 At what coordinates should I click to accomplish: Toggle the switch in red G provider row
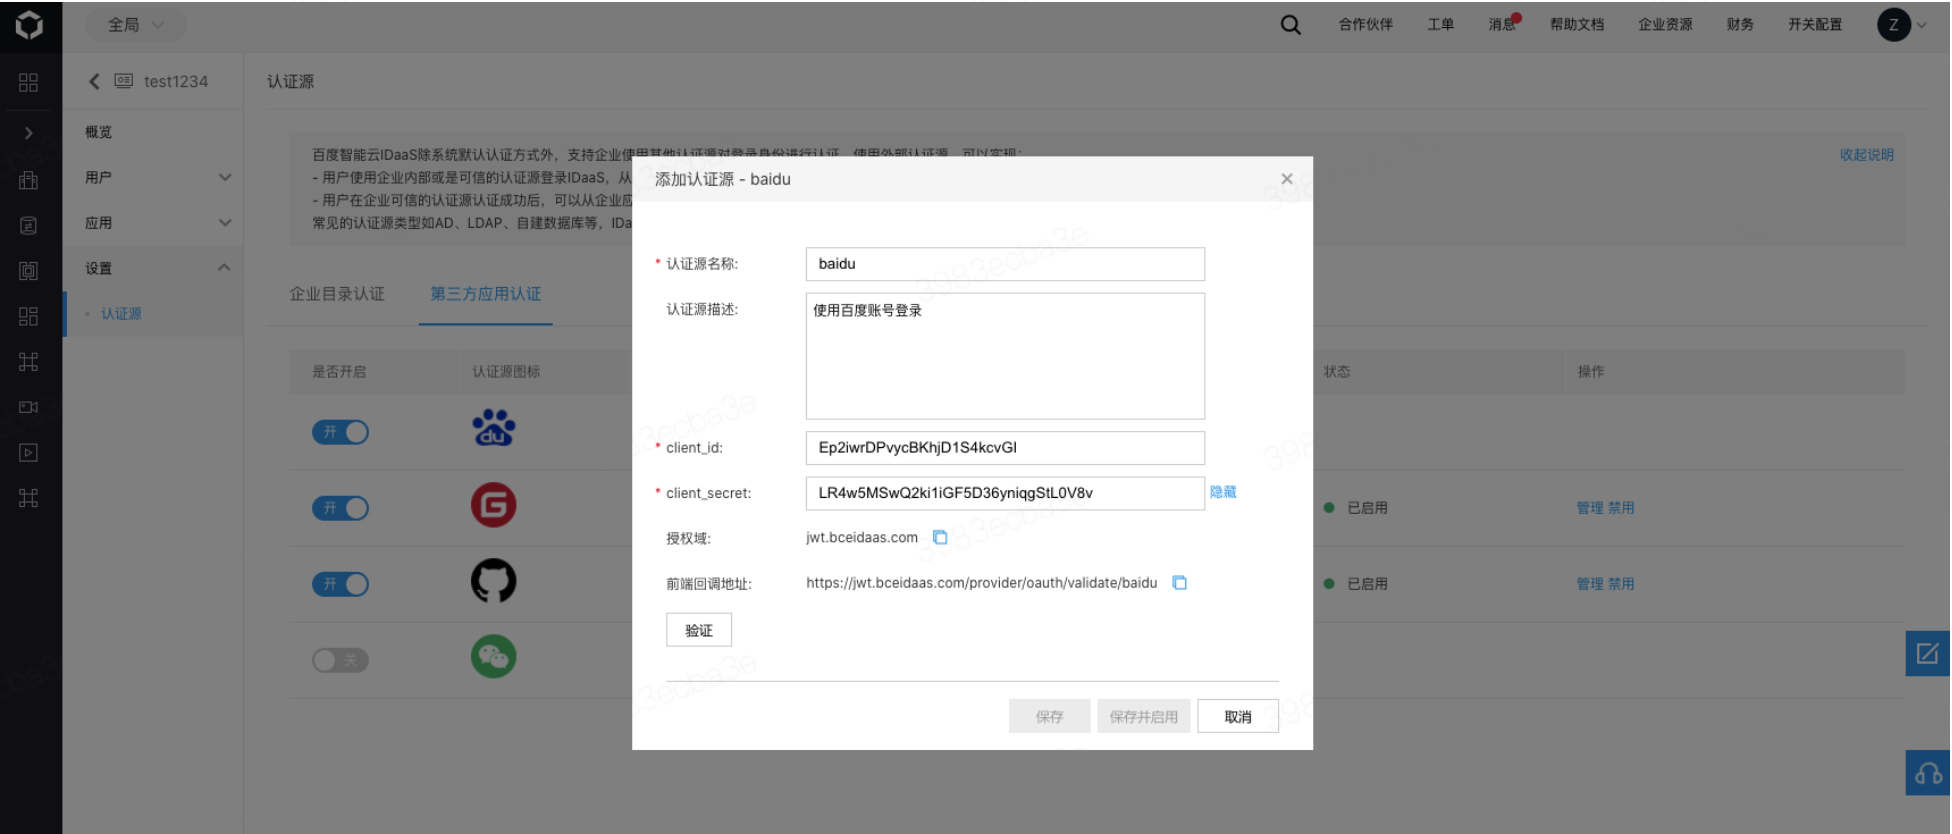(x=341, y=508)
